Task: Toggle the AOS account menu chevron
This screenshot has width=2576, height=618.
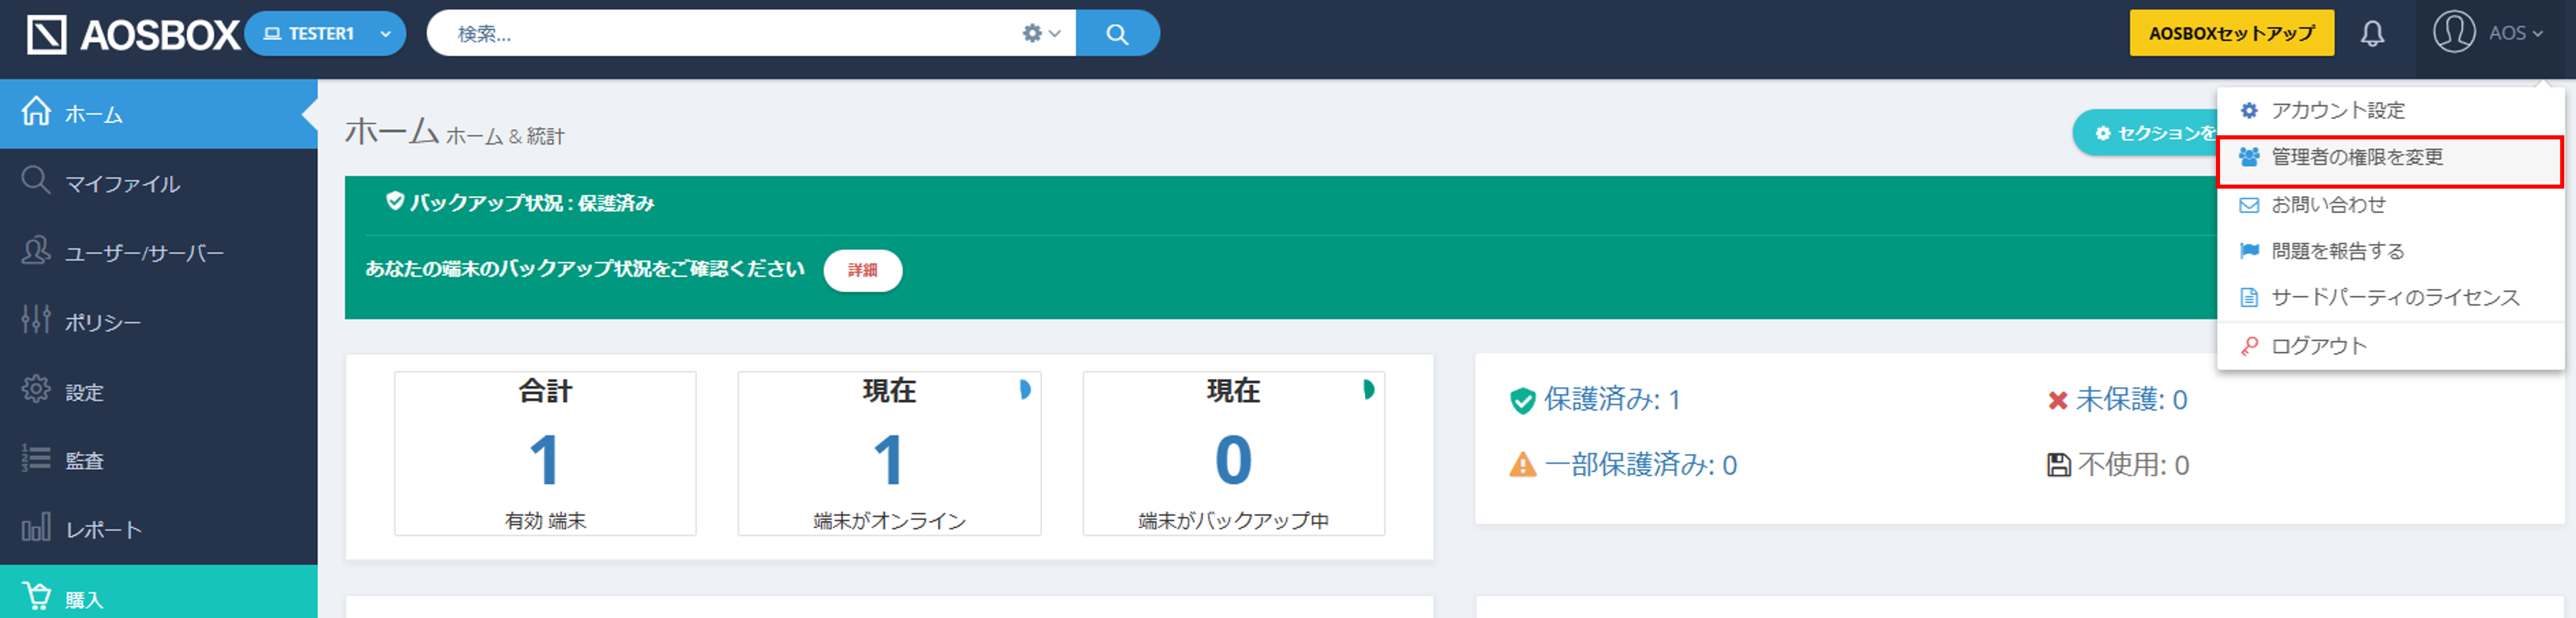Action: (2537, 34)
